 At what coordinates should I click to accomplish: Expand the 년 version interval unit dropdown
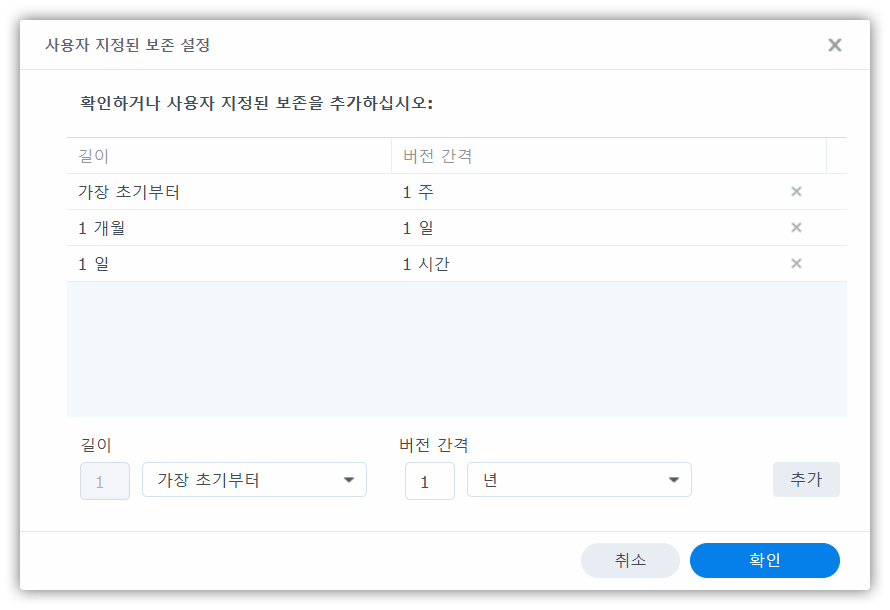[579, 480]
